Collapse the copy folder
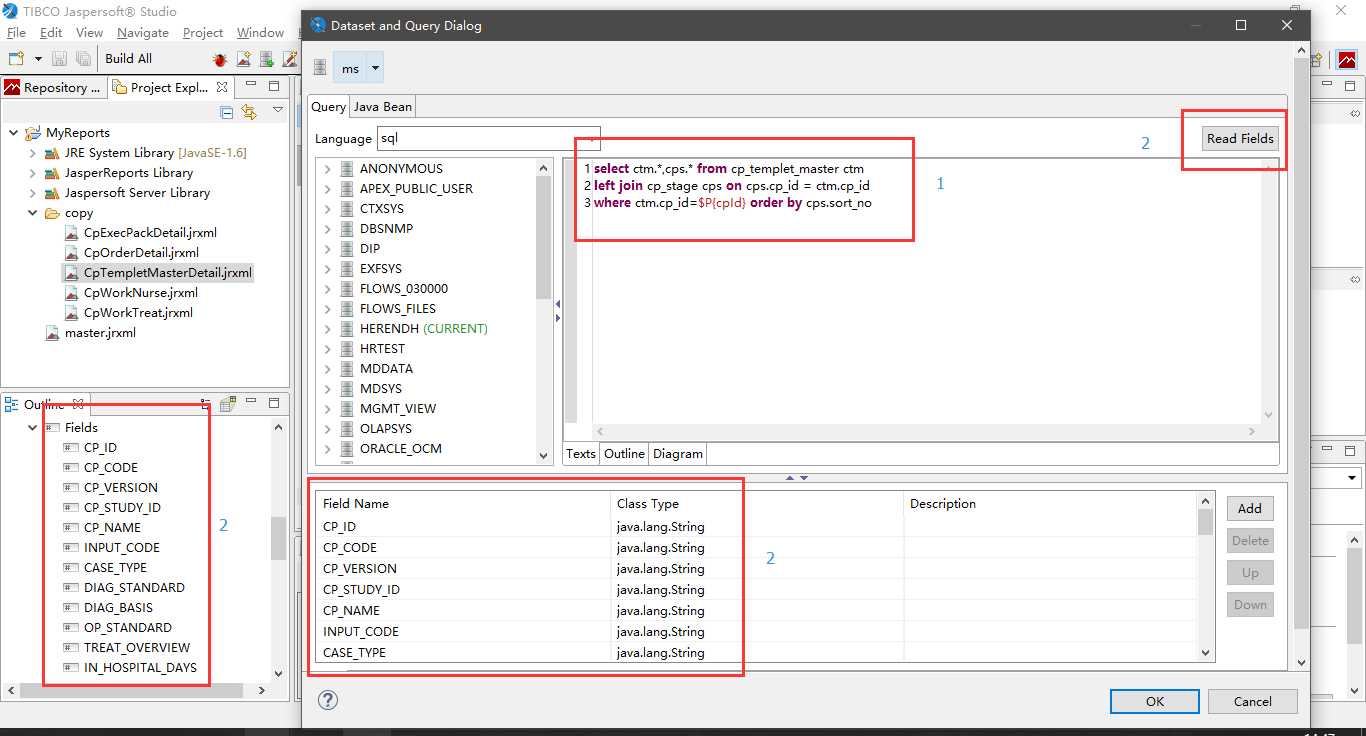Viewport: 1366px width, 736px height. (33, 213)
